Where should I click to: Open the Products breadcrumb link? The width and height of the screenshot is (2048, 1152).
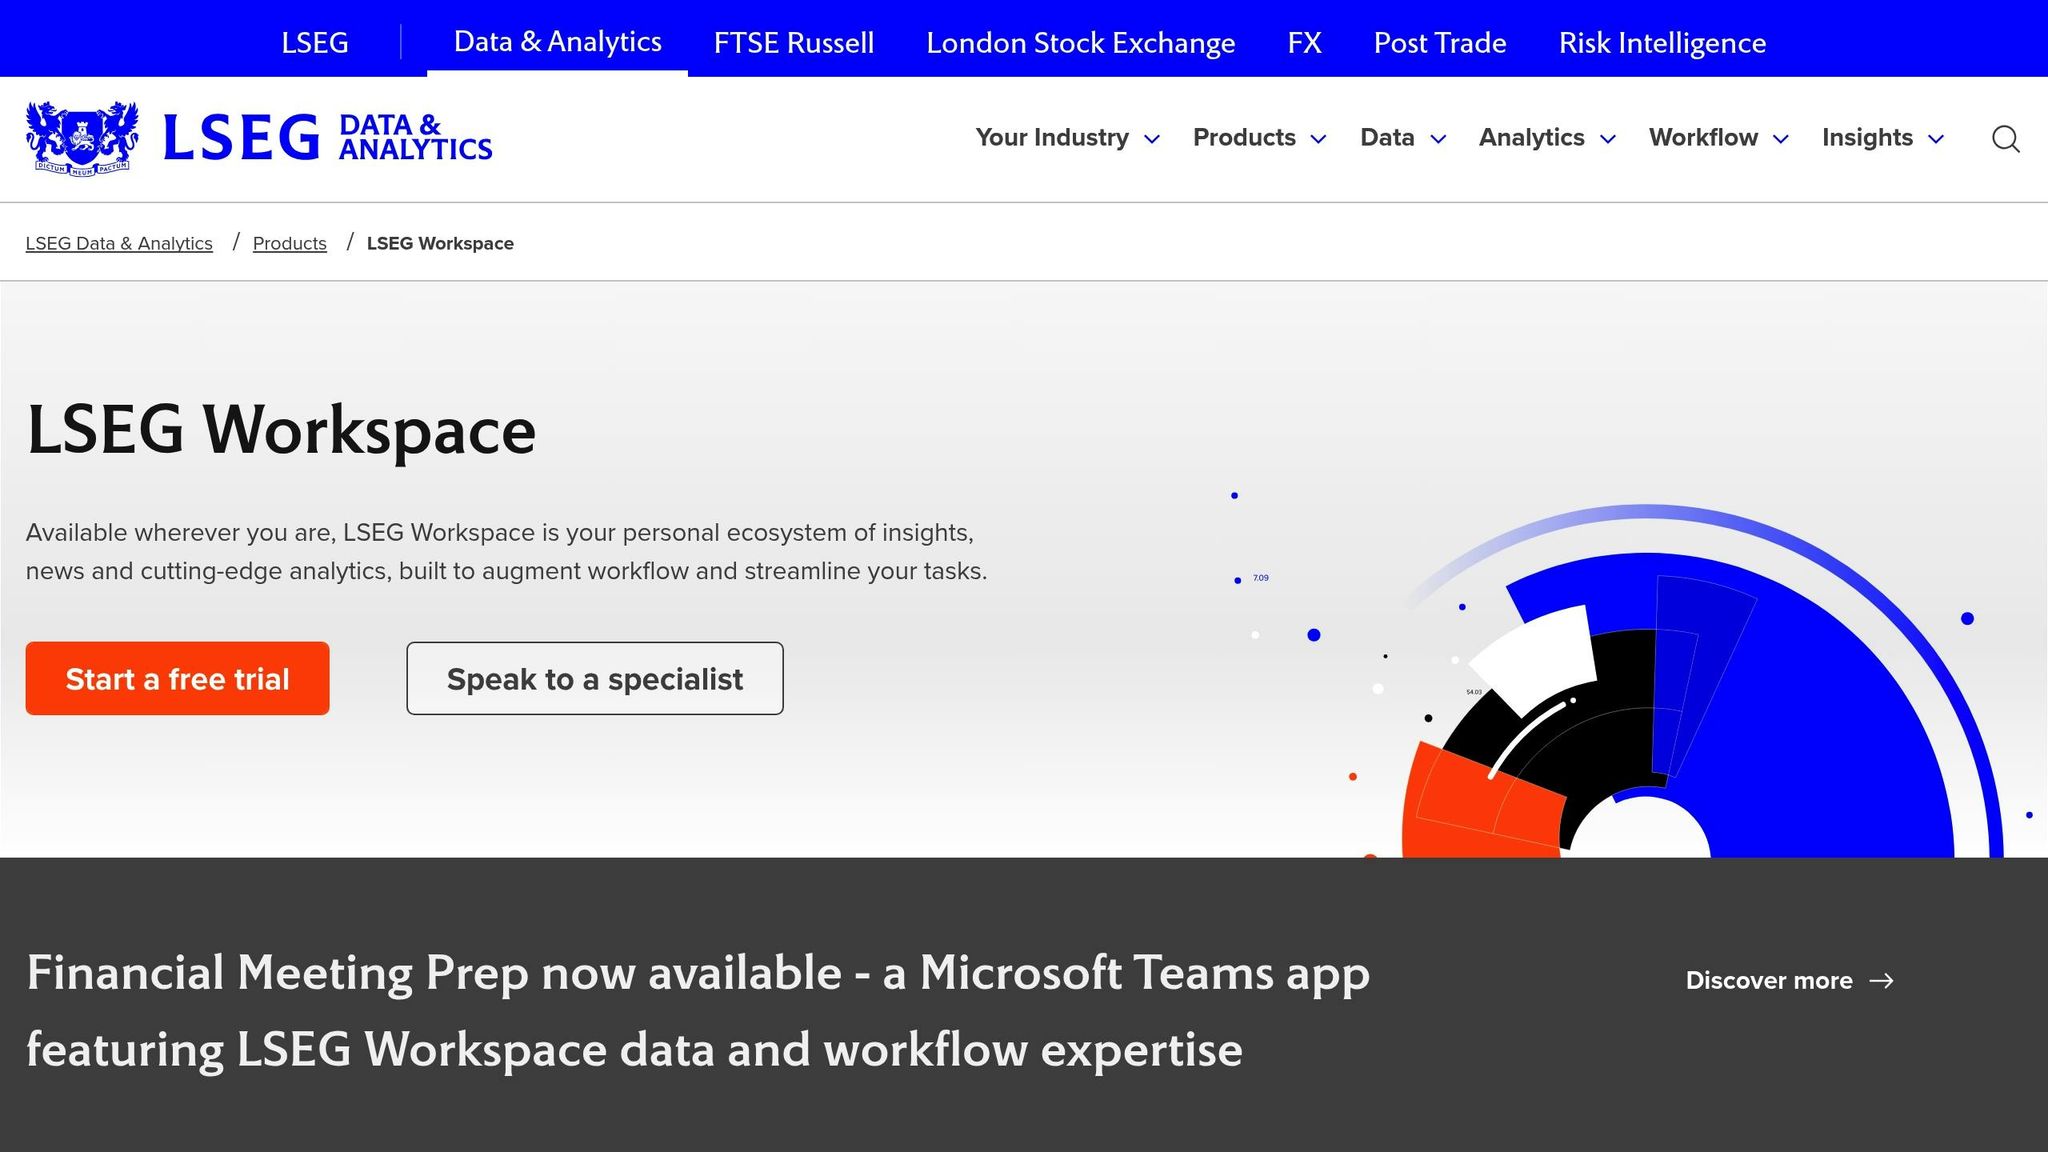click(x=289, y=243)
